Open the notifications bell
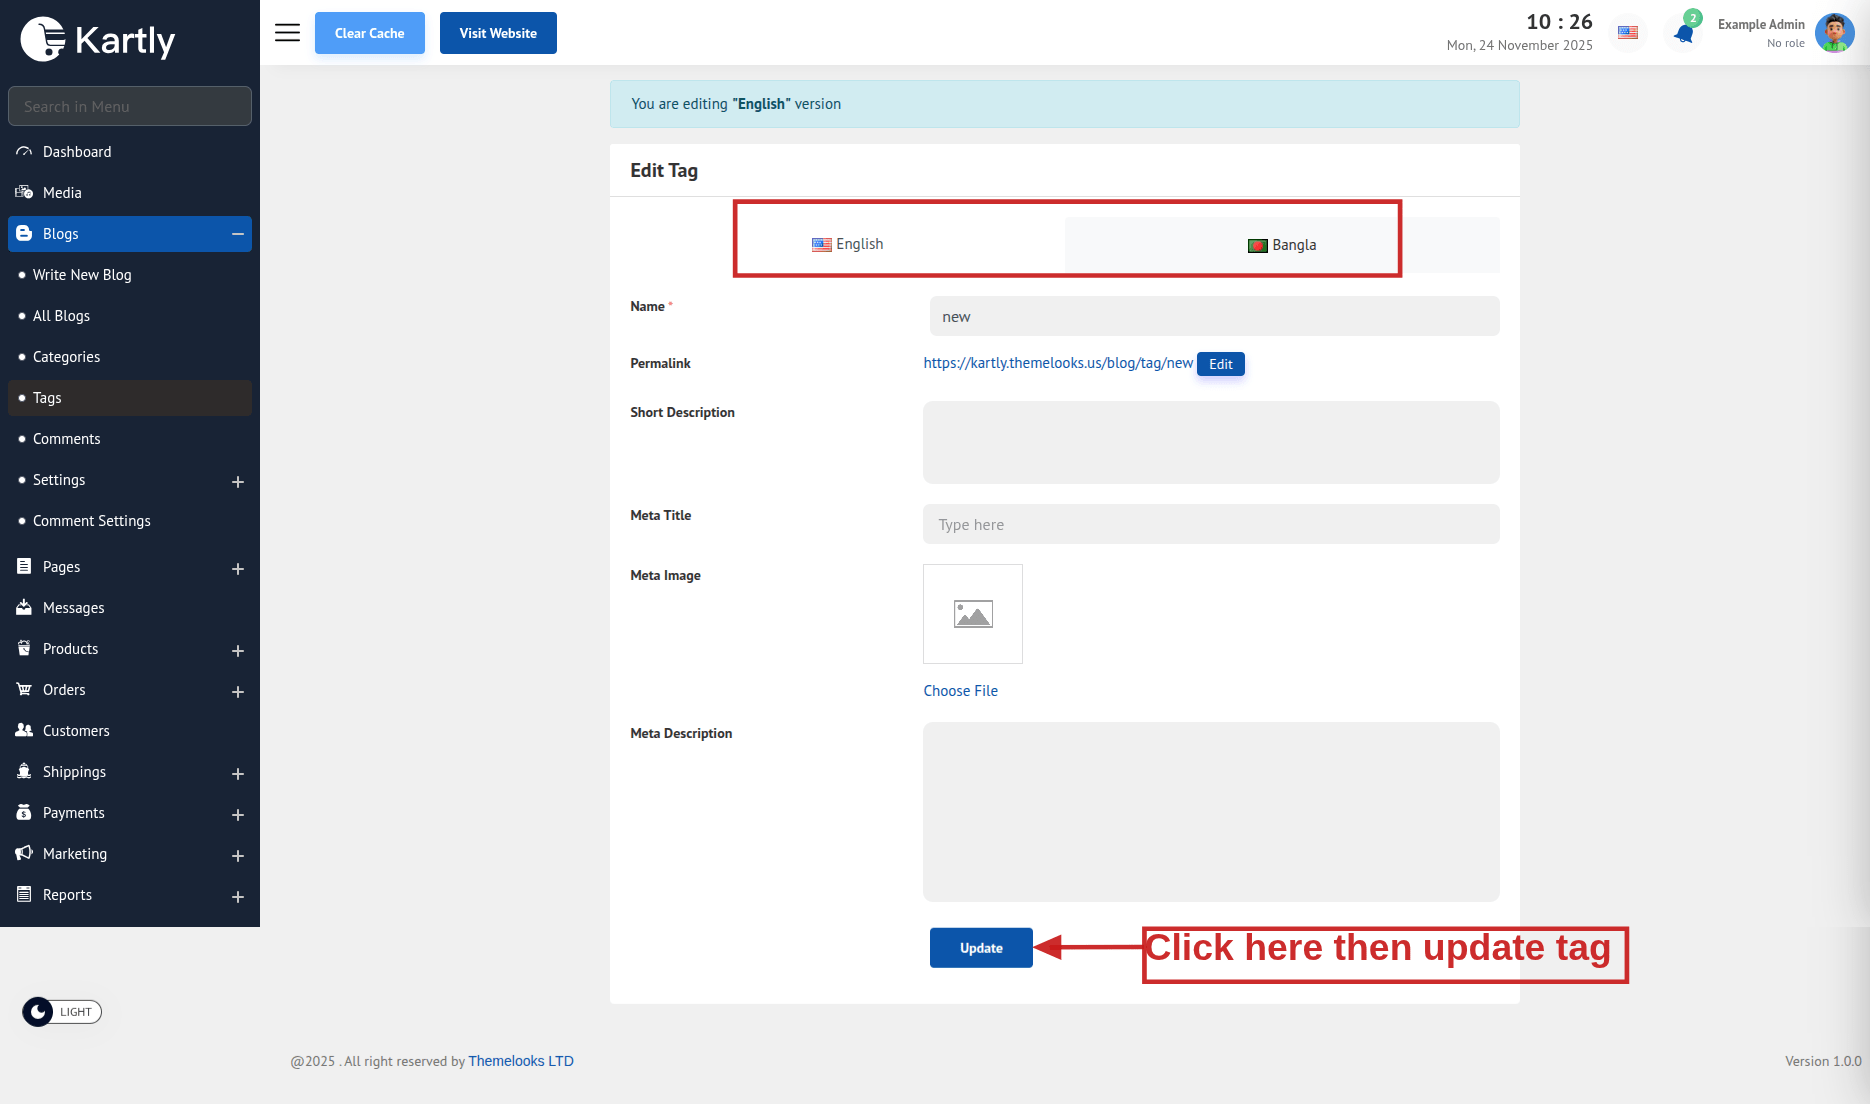 coord(1684,33)
